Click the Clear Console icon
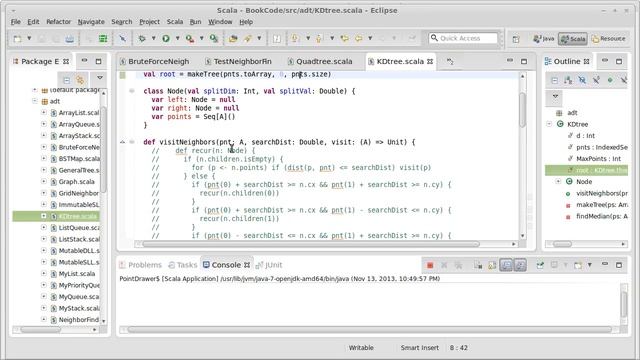 478,265
